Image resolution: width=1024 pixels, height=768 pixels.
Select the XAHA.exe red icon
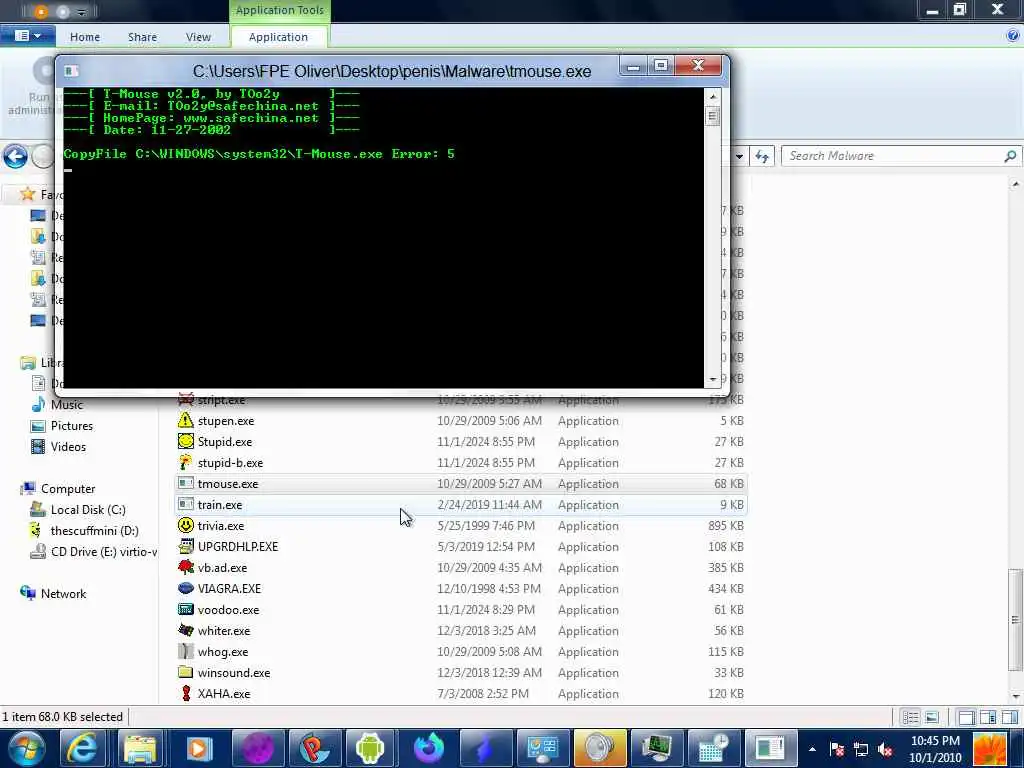(185, 693)
